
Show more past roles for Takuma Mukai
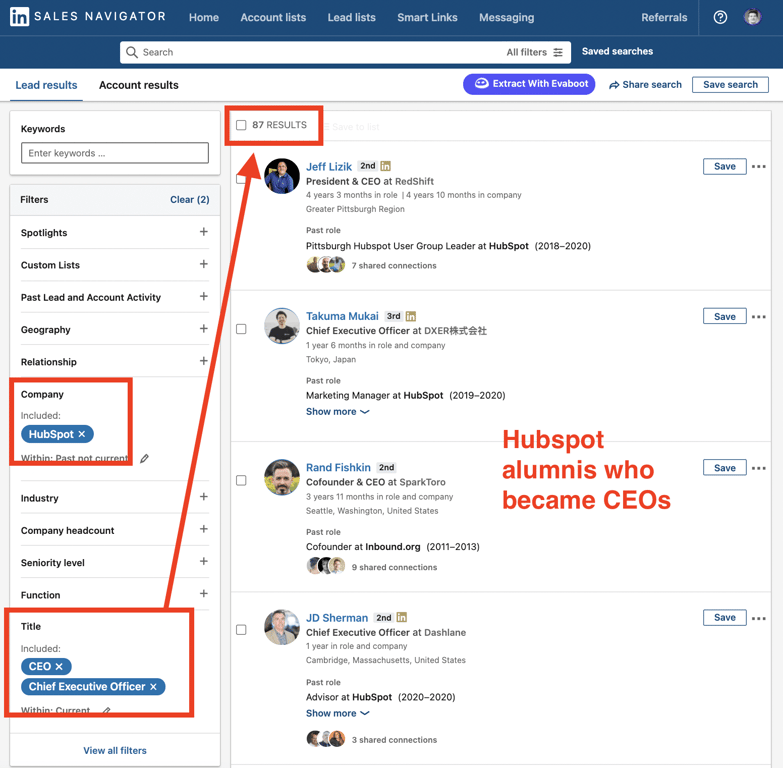tap(338, 411)
